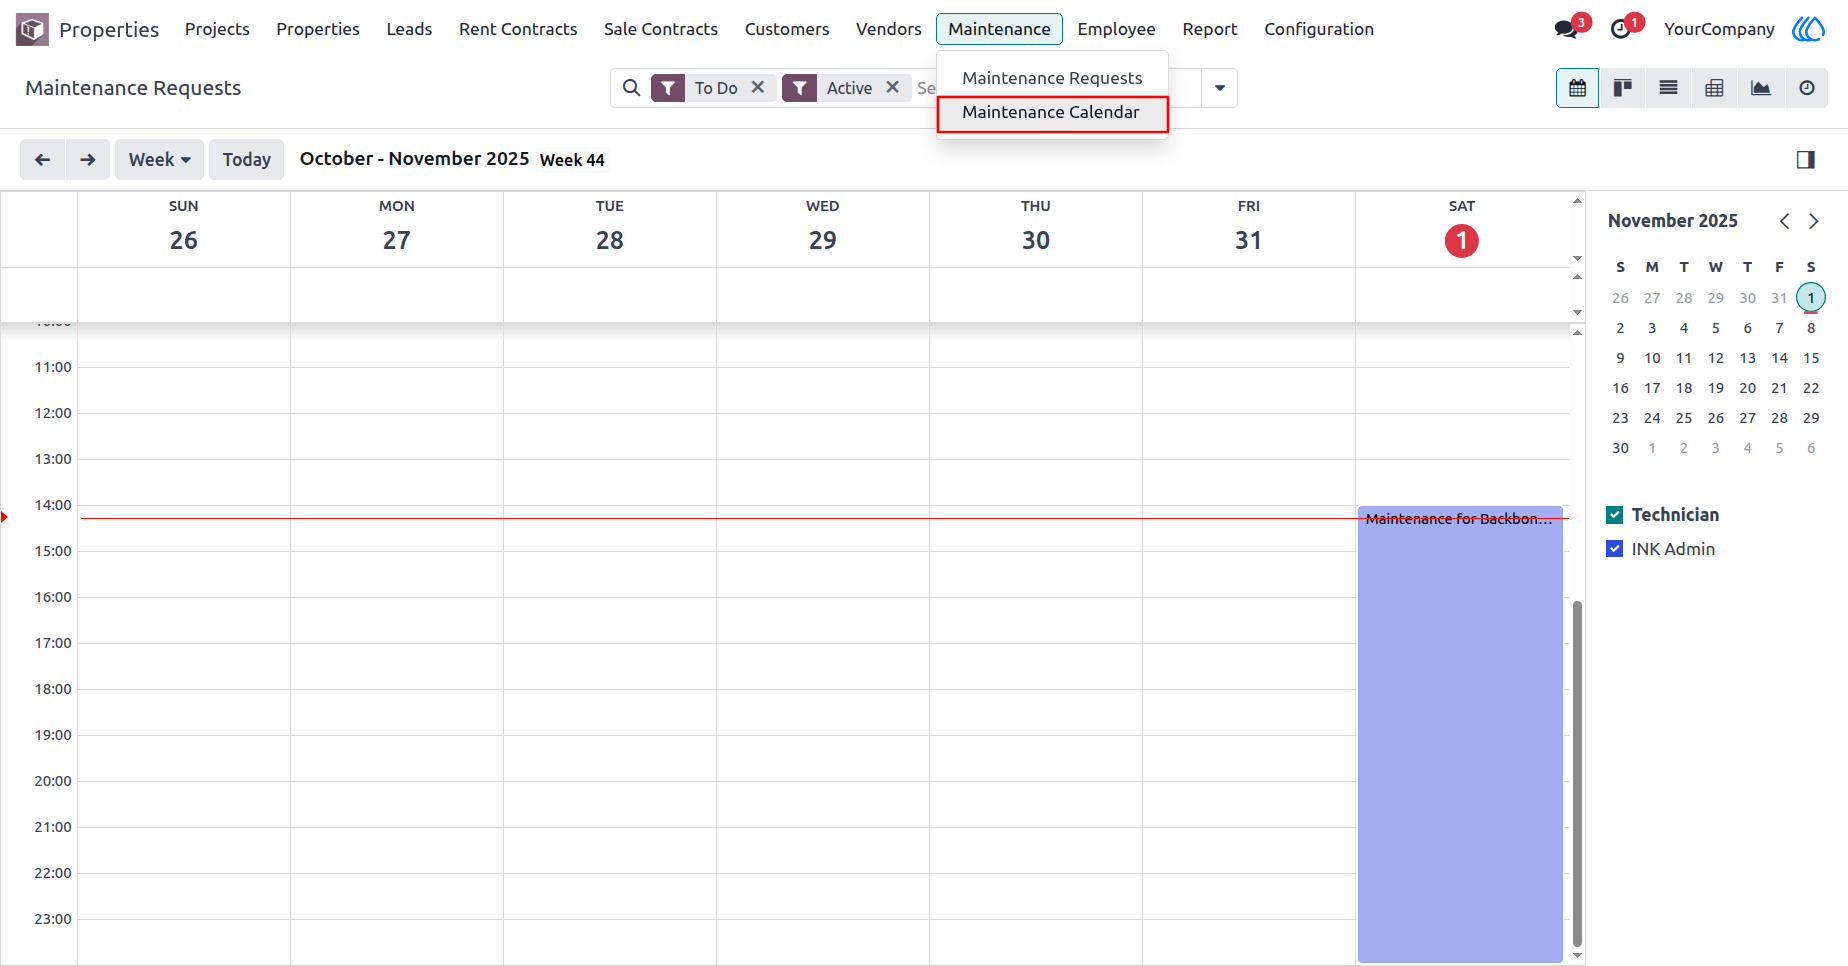Image resolution: width=1848 pixels, height=966 pixels.
Task: Select Maintenance Calendar from dropdown
Action: pos(1052,113)
